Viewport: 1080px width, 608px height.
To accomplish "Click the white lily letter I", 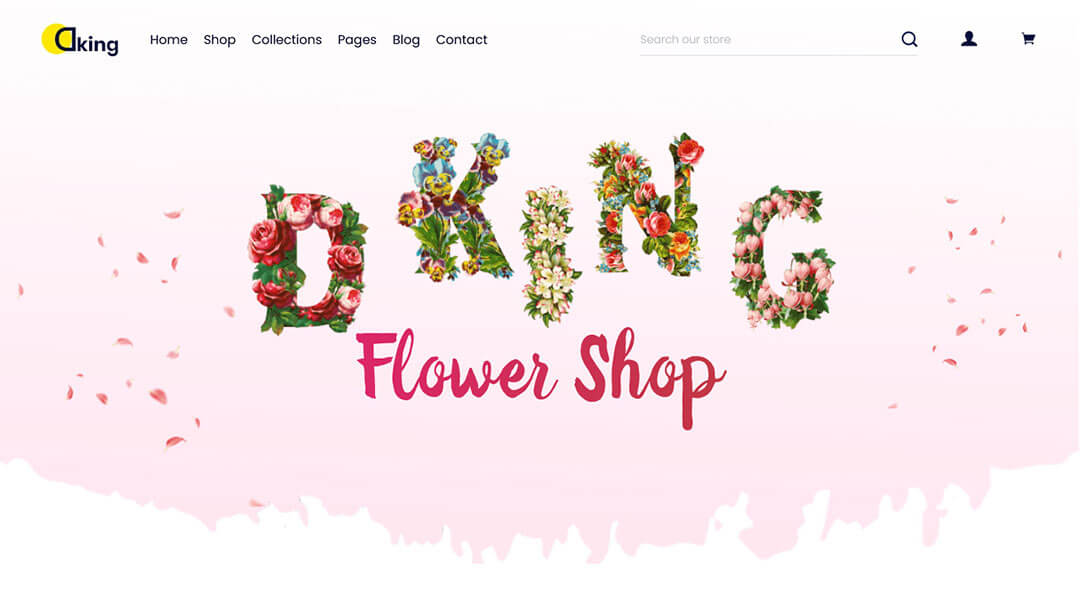I will point(549,255).
